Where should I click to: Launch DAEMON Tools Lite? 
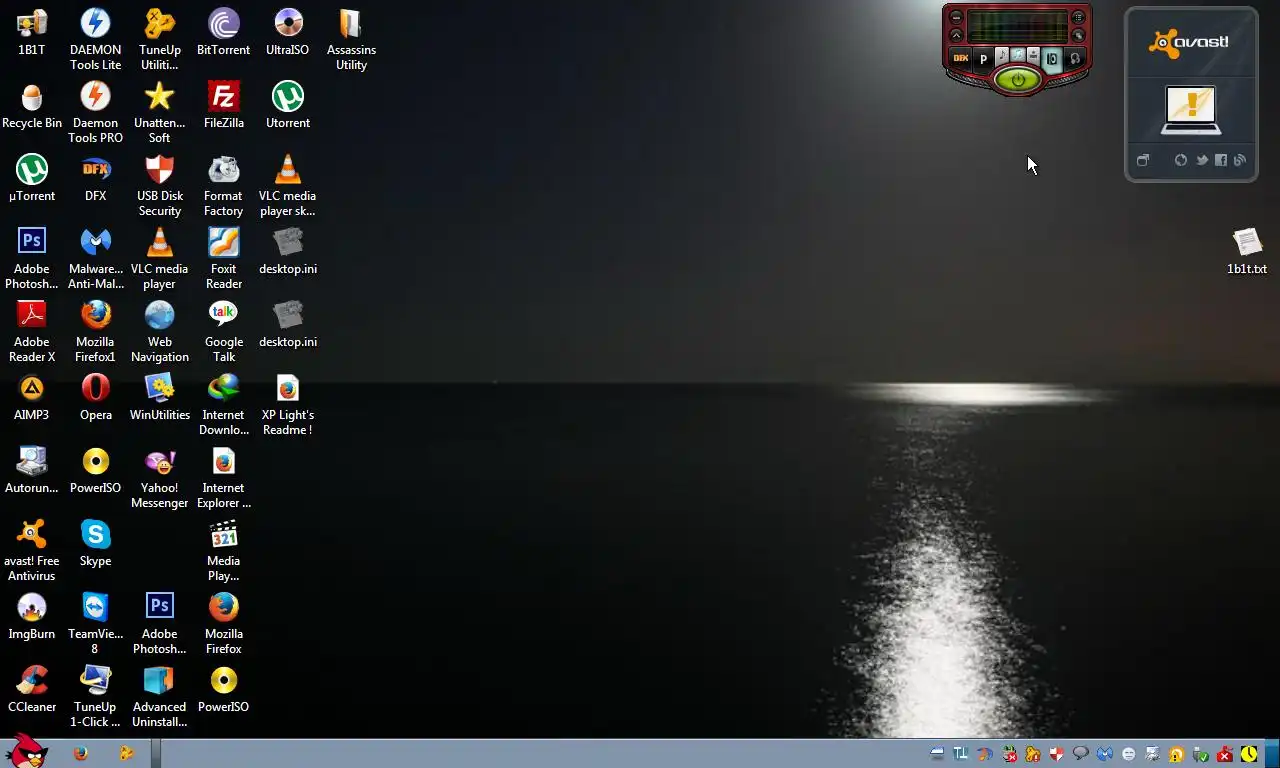click(x=96, y=39)
